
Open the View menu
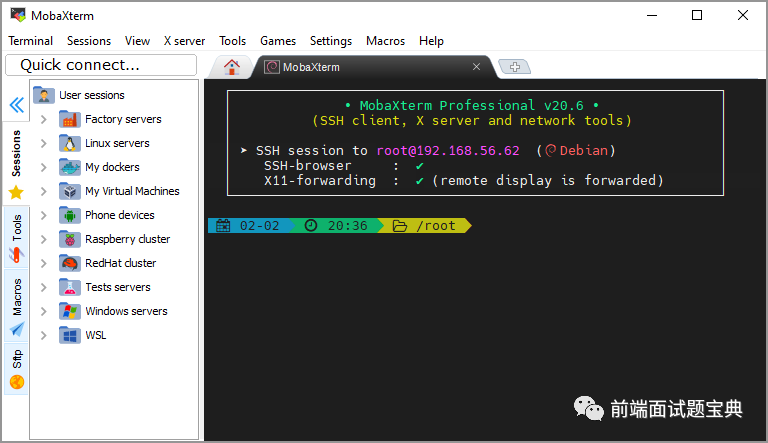coord(137,41)
